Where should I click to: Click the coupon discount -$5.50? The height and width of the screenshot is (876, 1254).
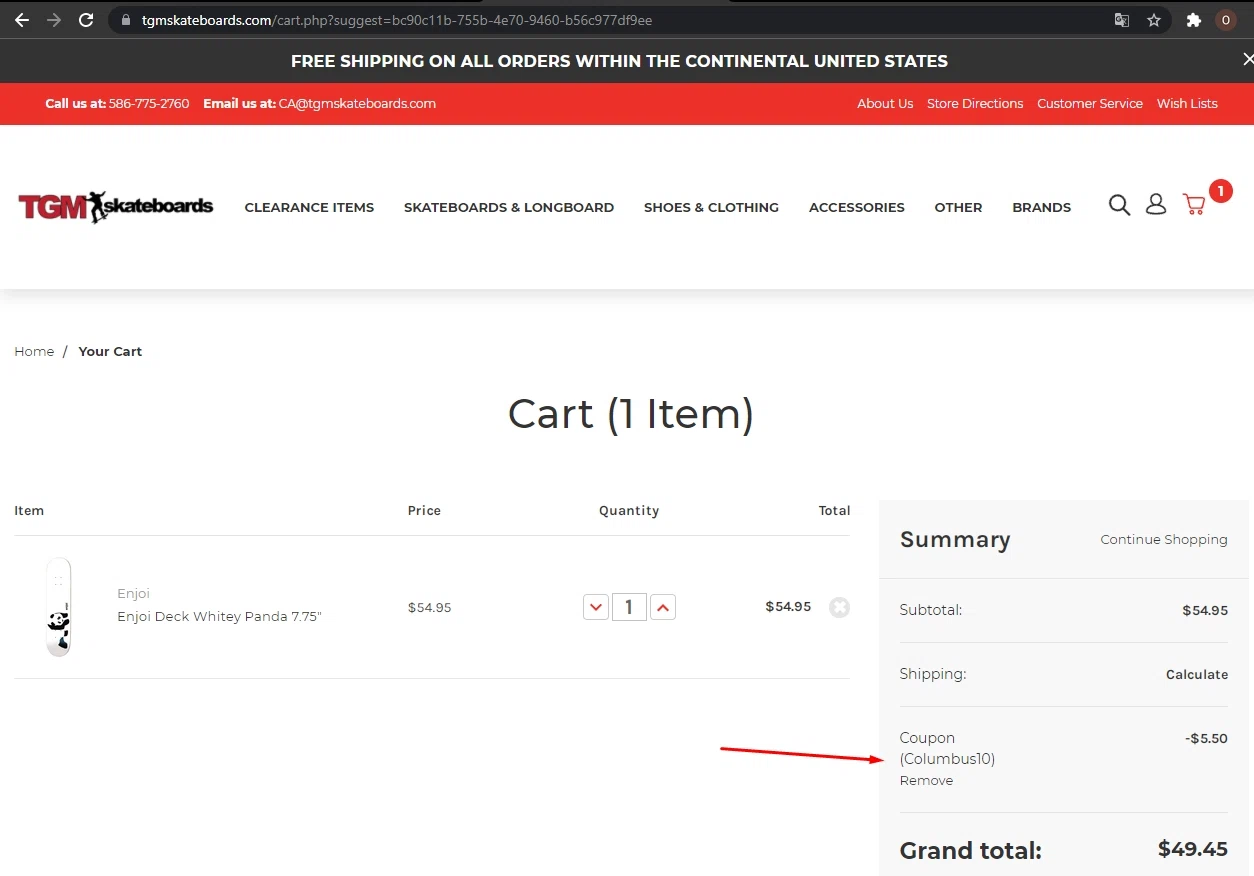1206,738
